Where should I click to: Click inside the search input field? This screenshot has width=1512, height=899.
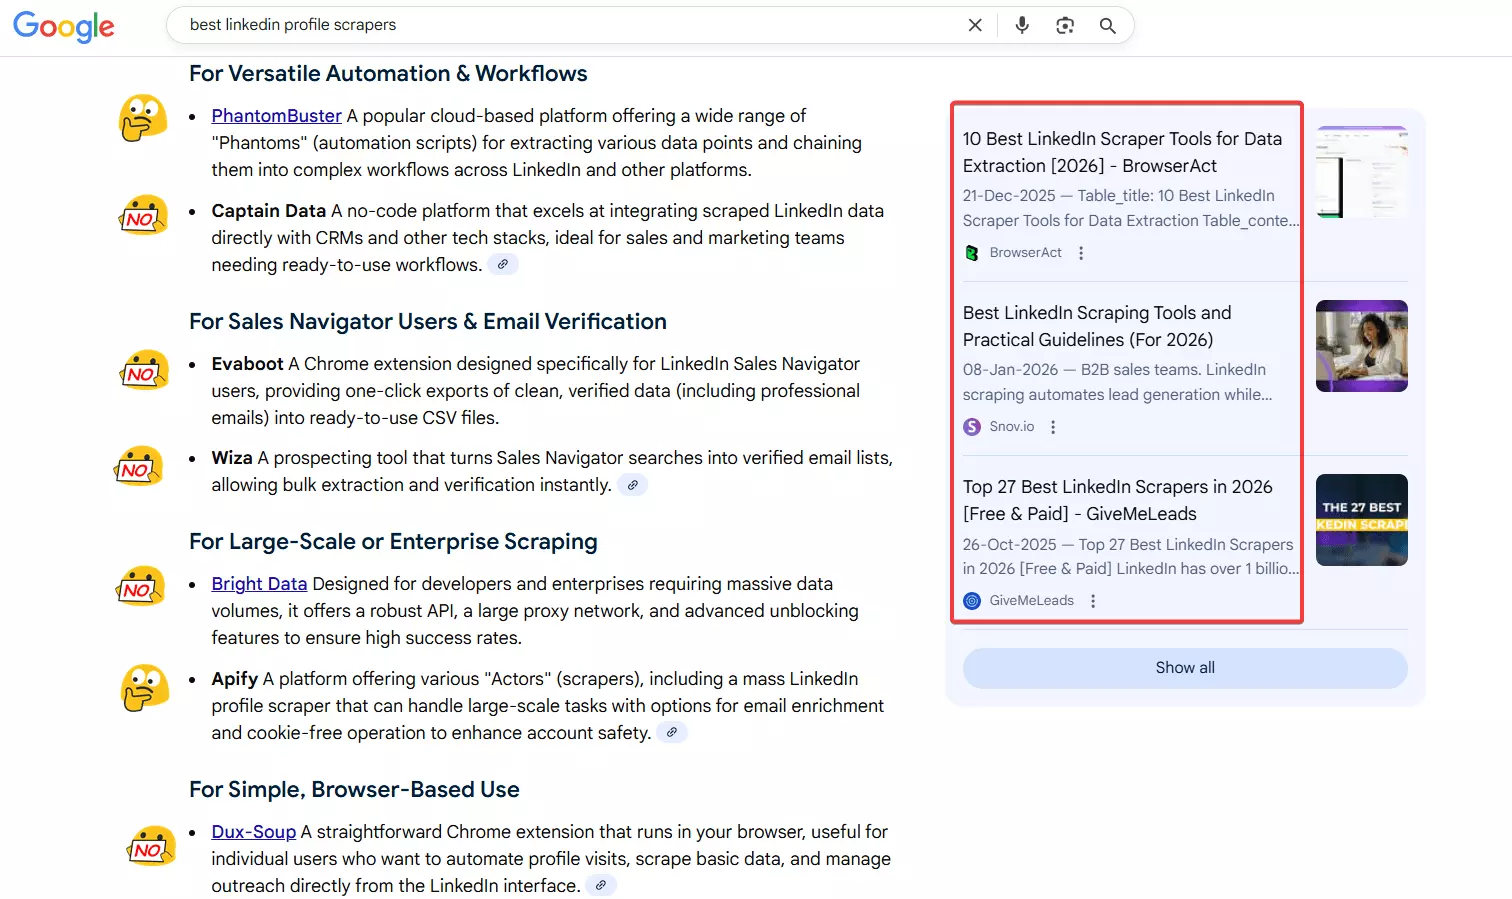pyautogui.click(x=560, y=25)
